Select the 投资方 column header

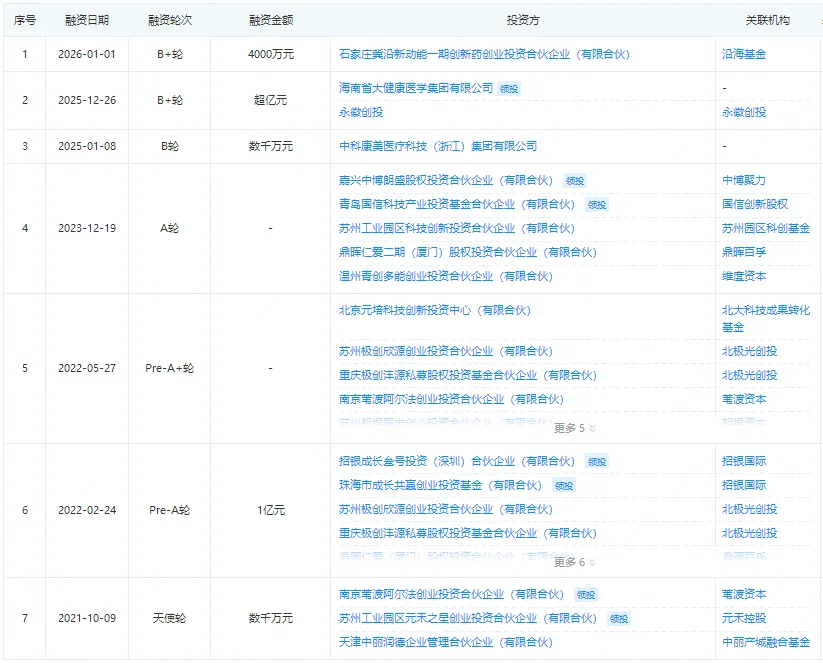pyautogui.click(x=523, y=20)
